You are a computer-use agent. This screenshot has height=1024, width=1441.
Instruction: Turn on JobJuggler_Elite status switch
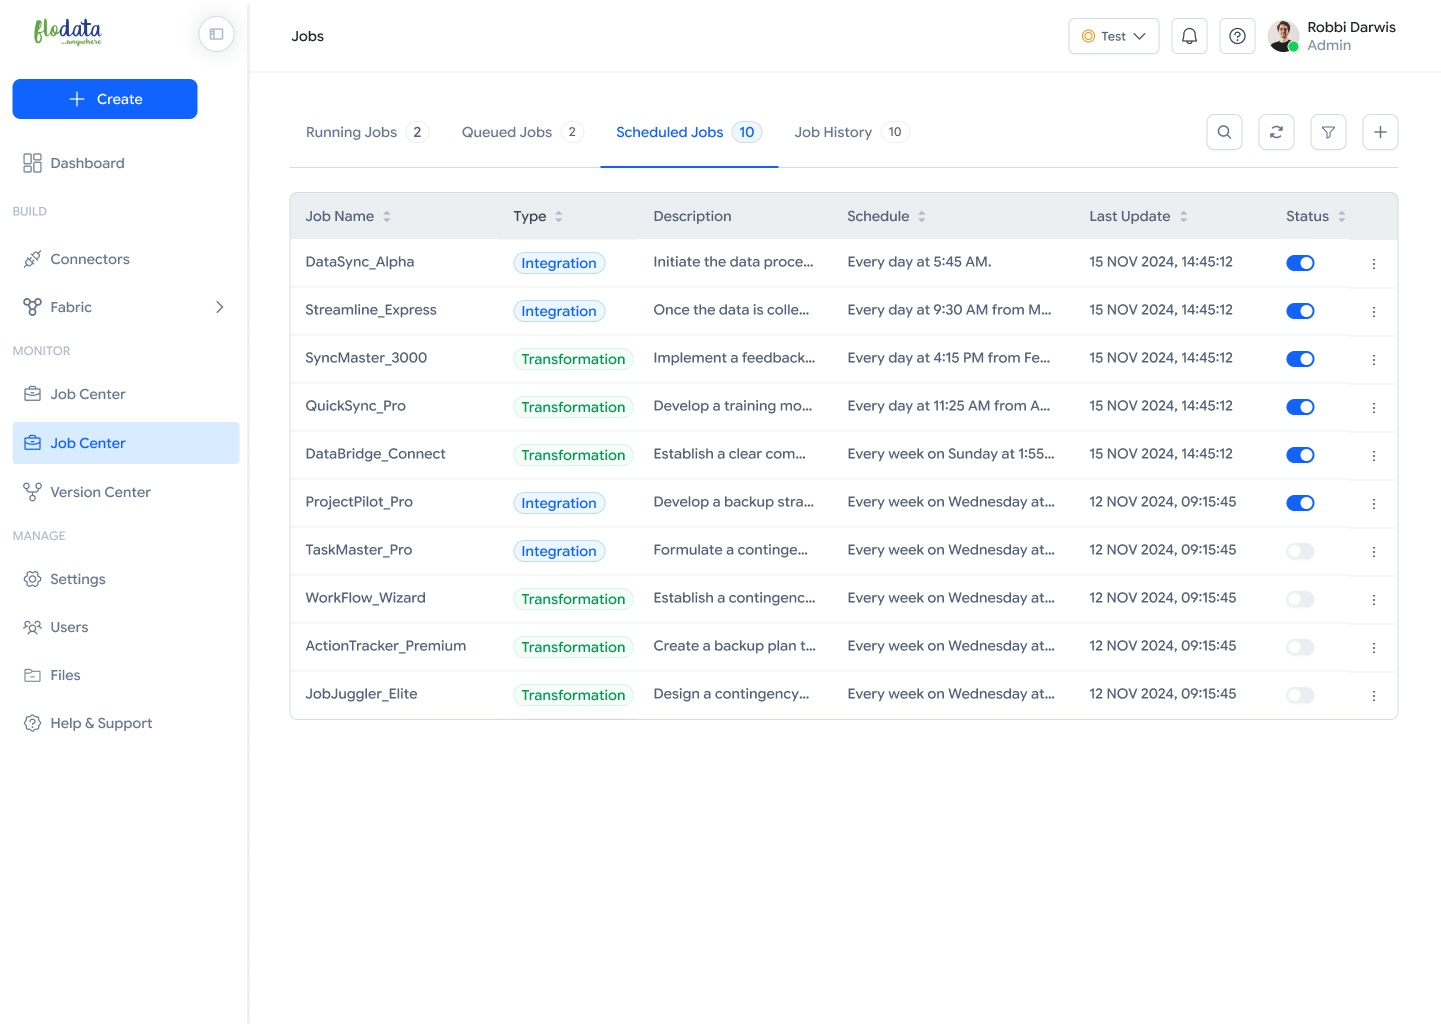click(x=1300, y=695)
